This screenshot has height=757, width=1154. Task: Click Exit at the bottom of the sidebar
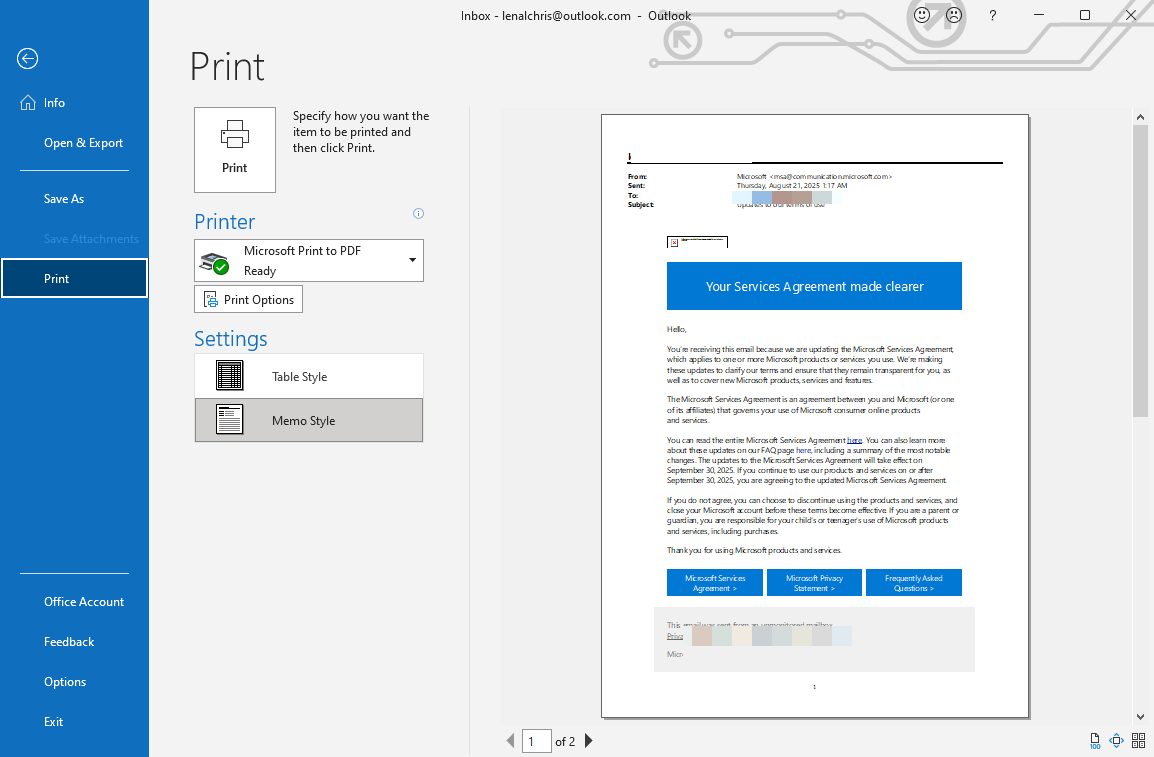53,721
